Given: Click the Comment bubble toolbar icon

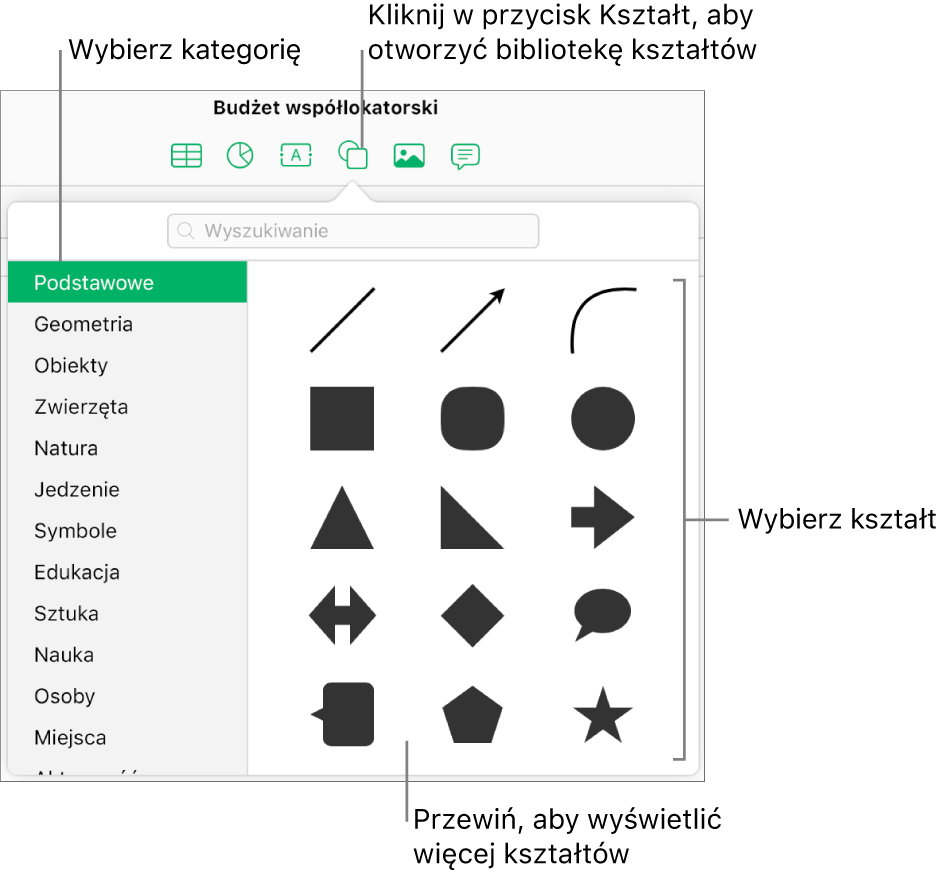Looking at the screenshot, I should pyautogui.click(x=465, y=156).
